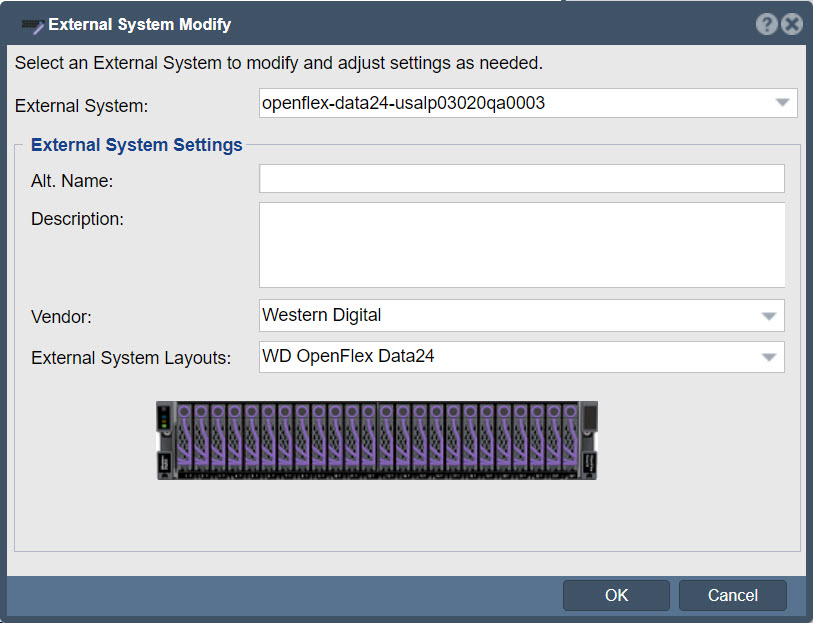Click the 'Vendor:' label
Screen dimensions: 813x623
click(61, 317)
